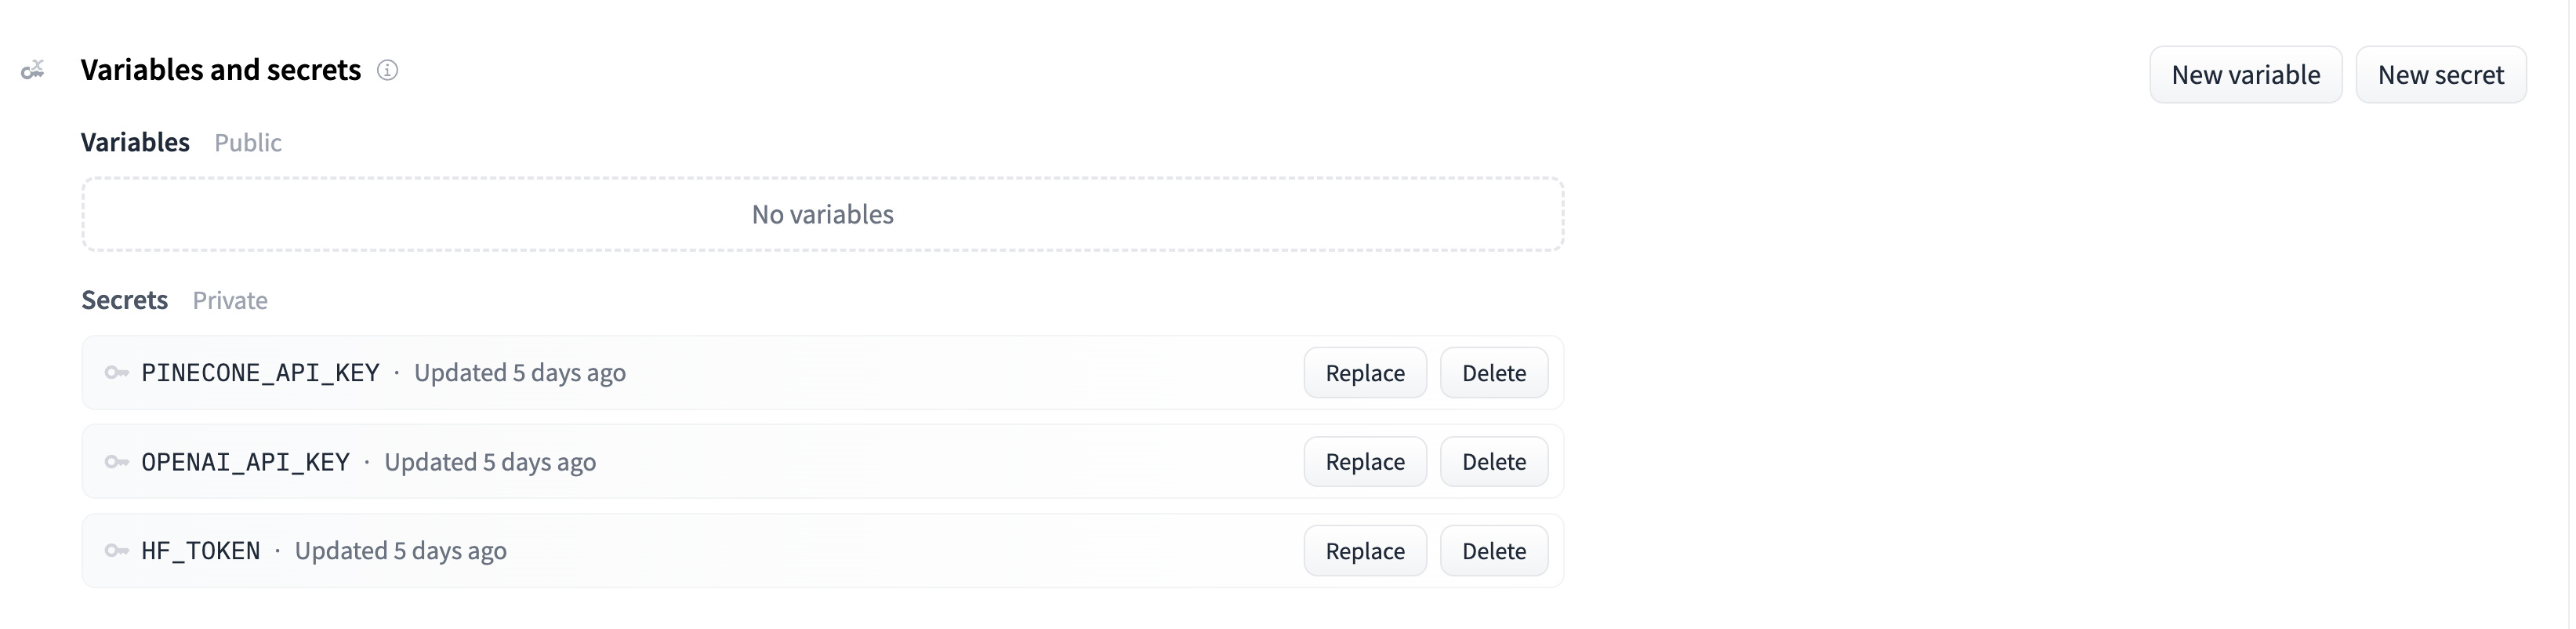
Task: Select the PINECONE_API_KEY secret row
Action: click(x=700, y=372)
